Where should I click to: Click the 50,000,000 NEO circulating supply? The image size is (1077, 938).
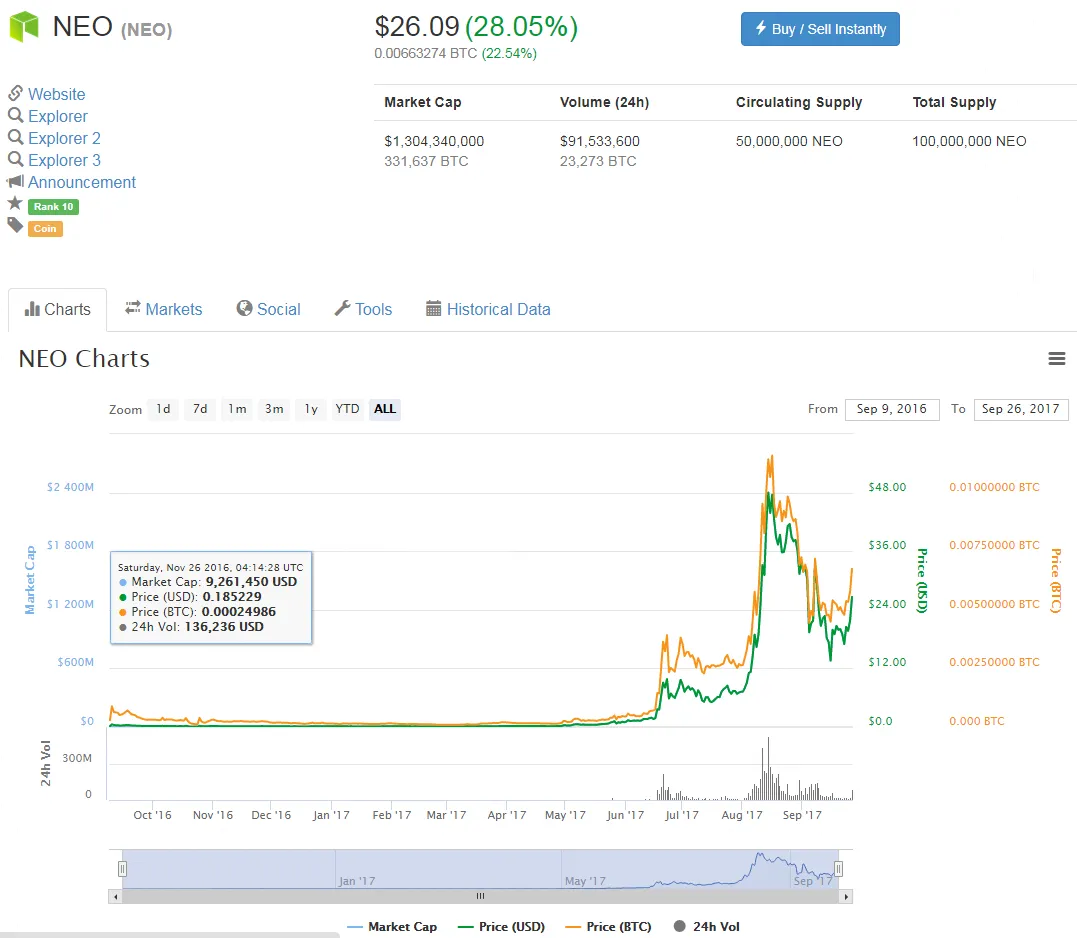[789, 141]
